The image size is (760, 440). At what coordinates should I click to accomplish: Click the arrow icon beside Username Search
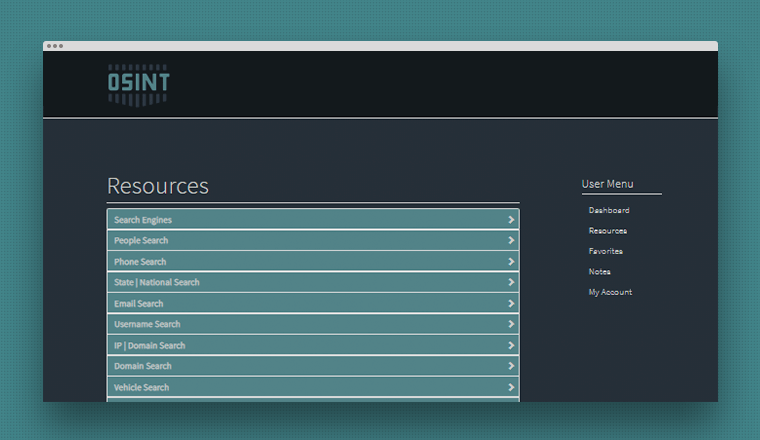(511, 325)
